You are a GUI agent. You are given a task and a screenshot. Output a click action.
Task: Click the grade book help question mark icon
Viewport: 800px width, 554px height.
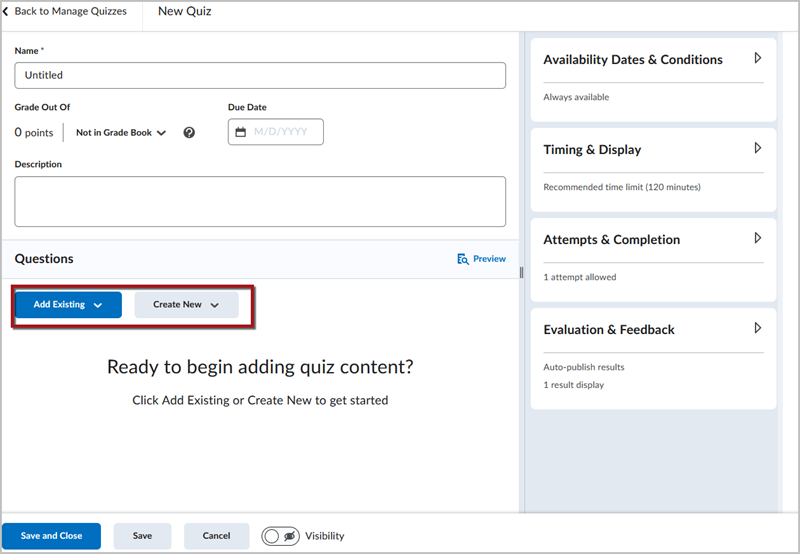point(189,133)
